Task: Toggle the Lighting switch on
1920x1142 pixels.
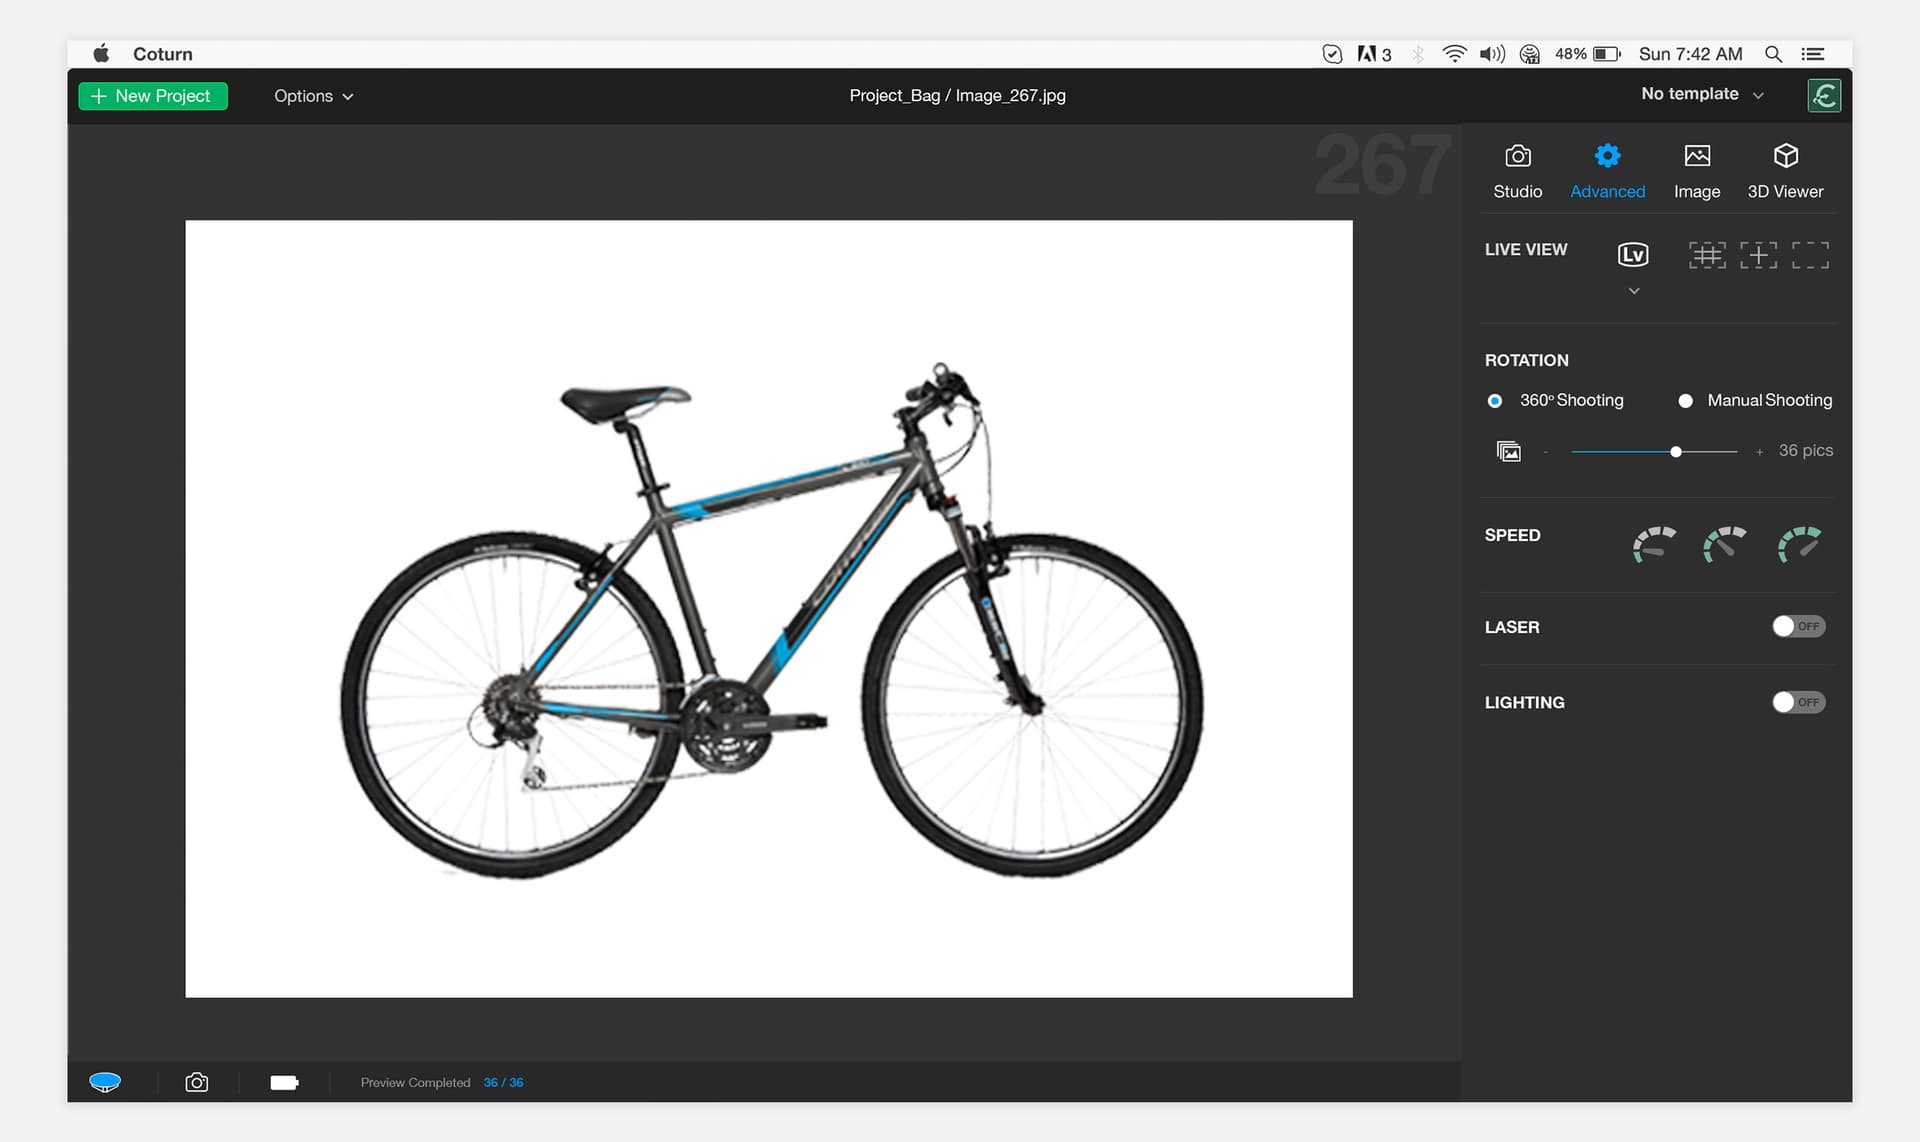Action: (x=1798, y=702)
